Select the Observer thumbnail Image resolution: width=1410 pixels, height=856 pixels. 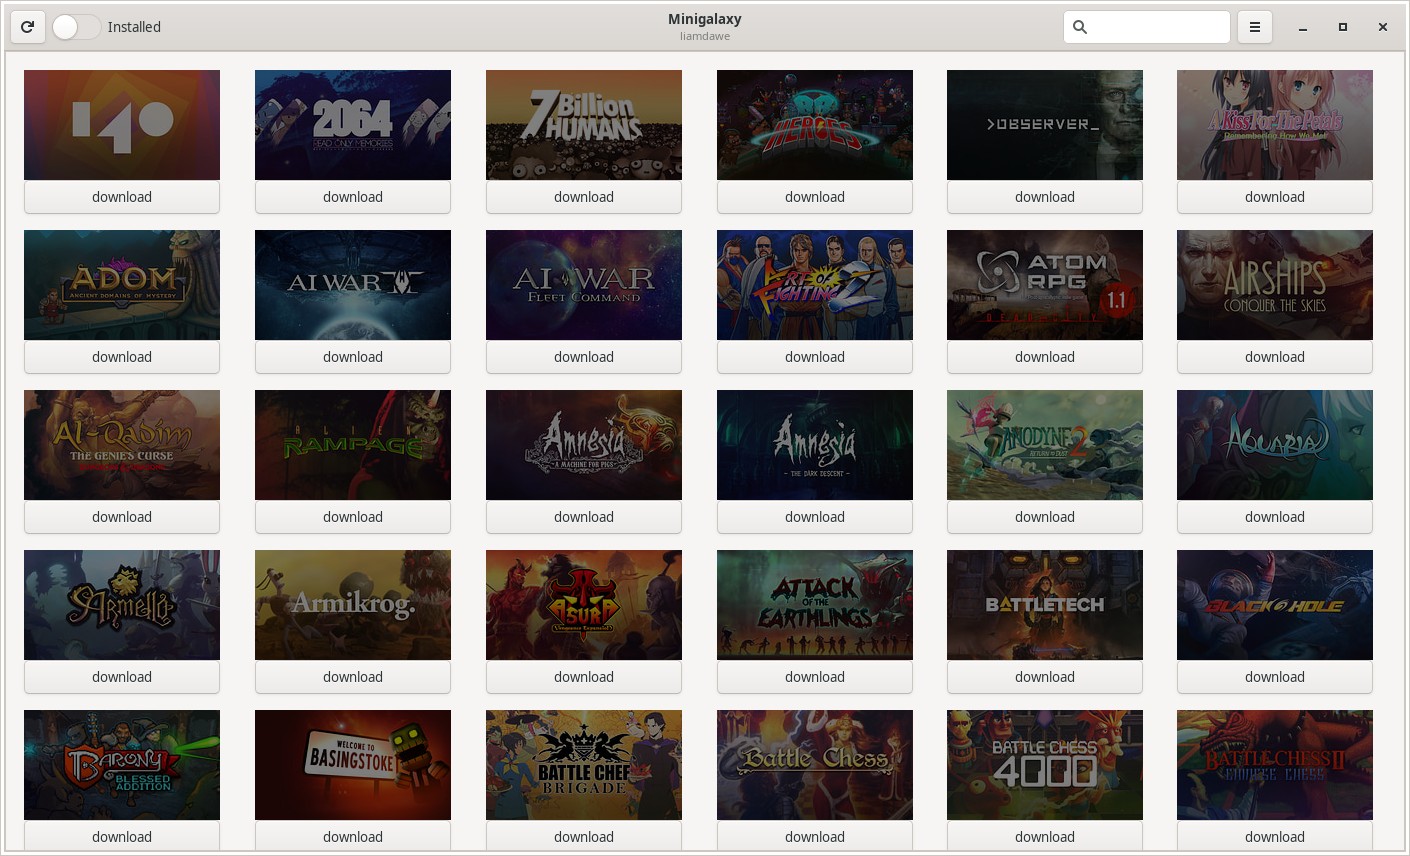(x=1045, y=125)
